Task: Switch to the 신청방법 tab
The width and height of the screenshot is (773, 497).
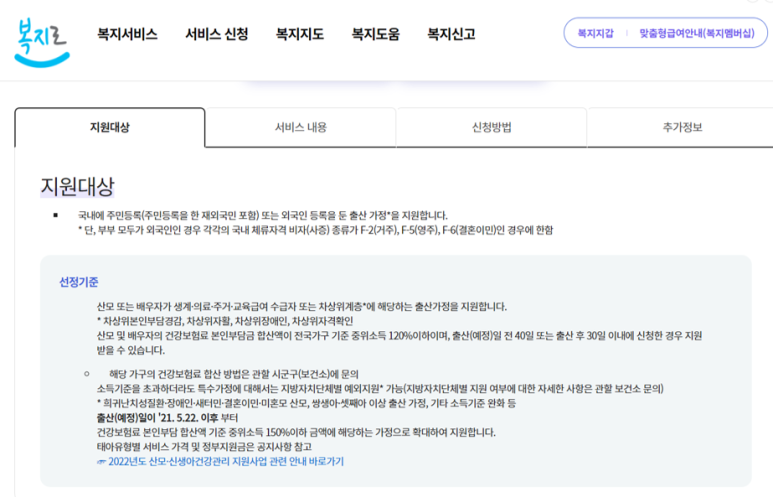Action: [x=492, y=127]
